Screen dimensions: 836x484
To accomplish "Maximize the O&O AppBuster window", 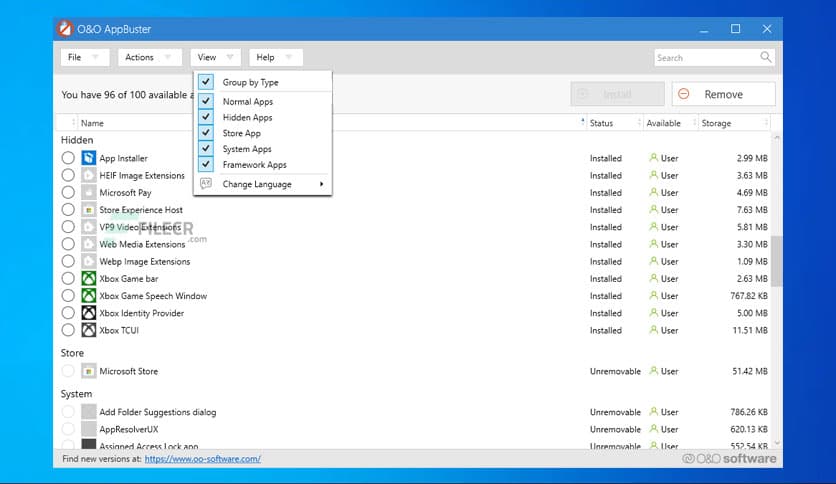I will [735, 29].
